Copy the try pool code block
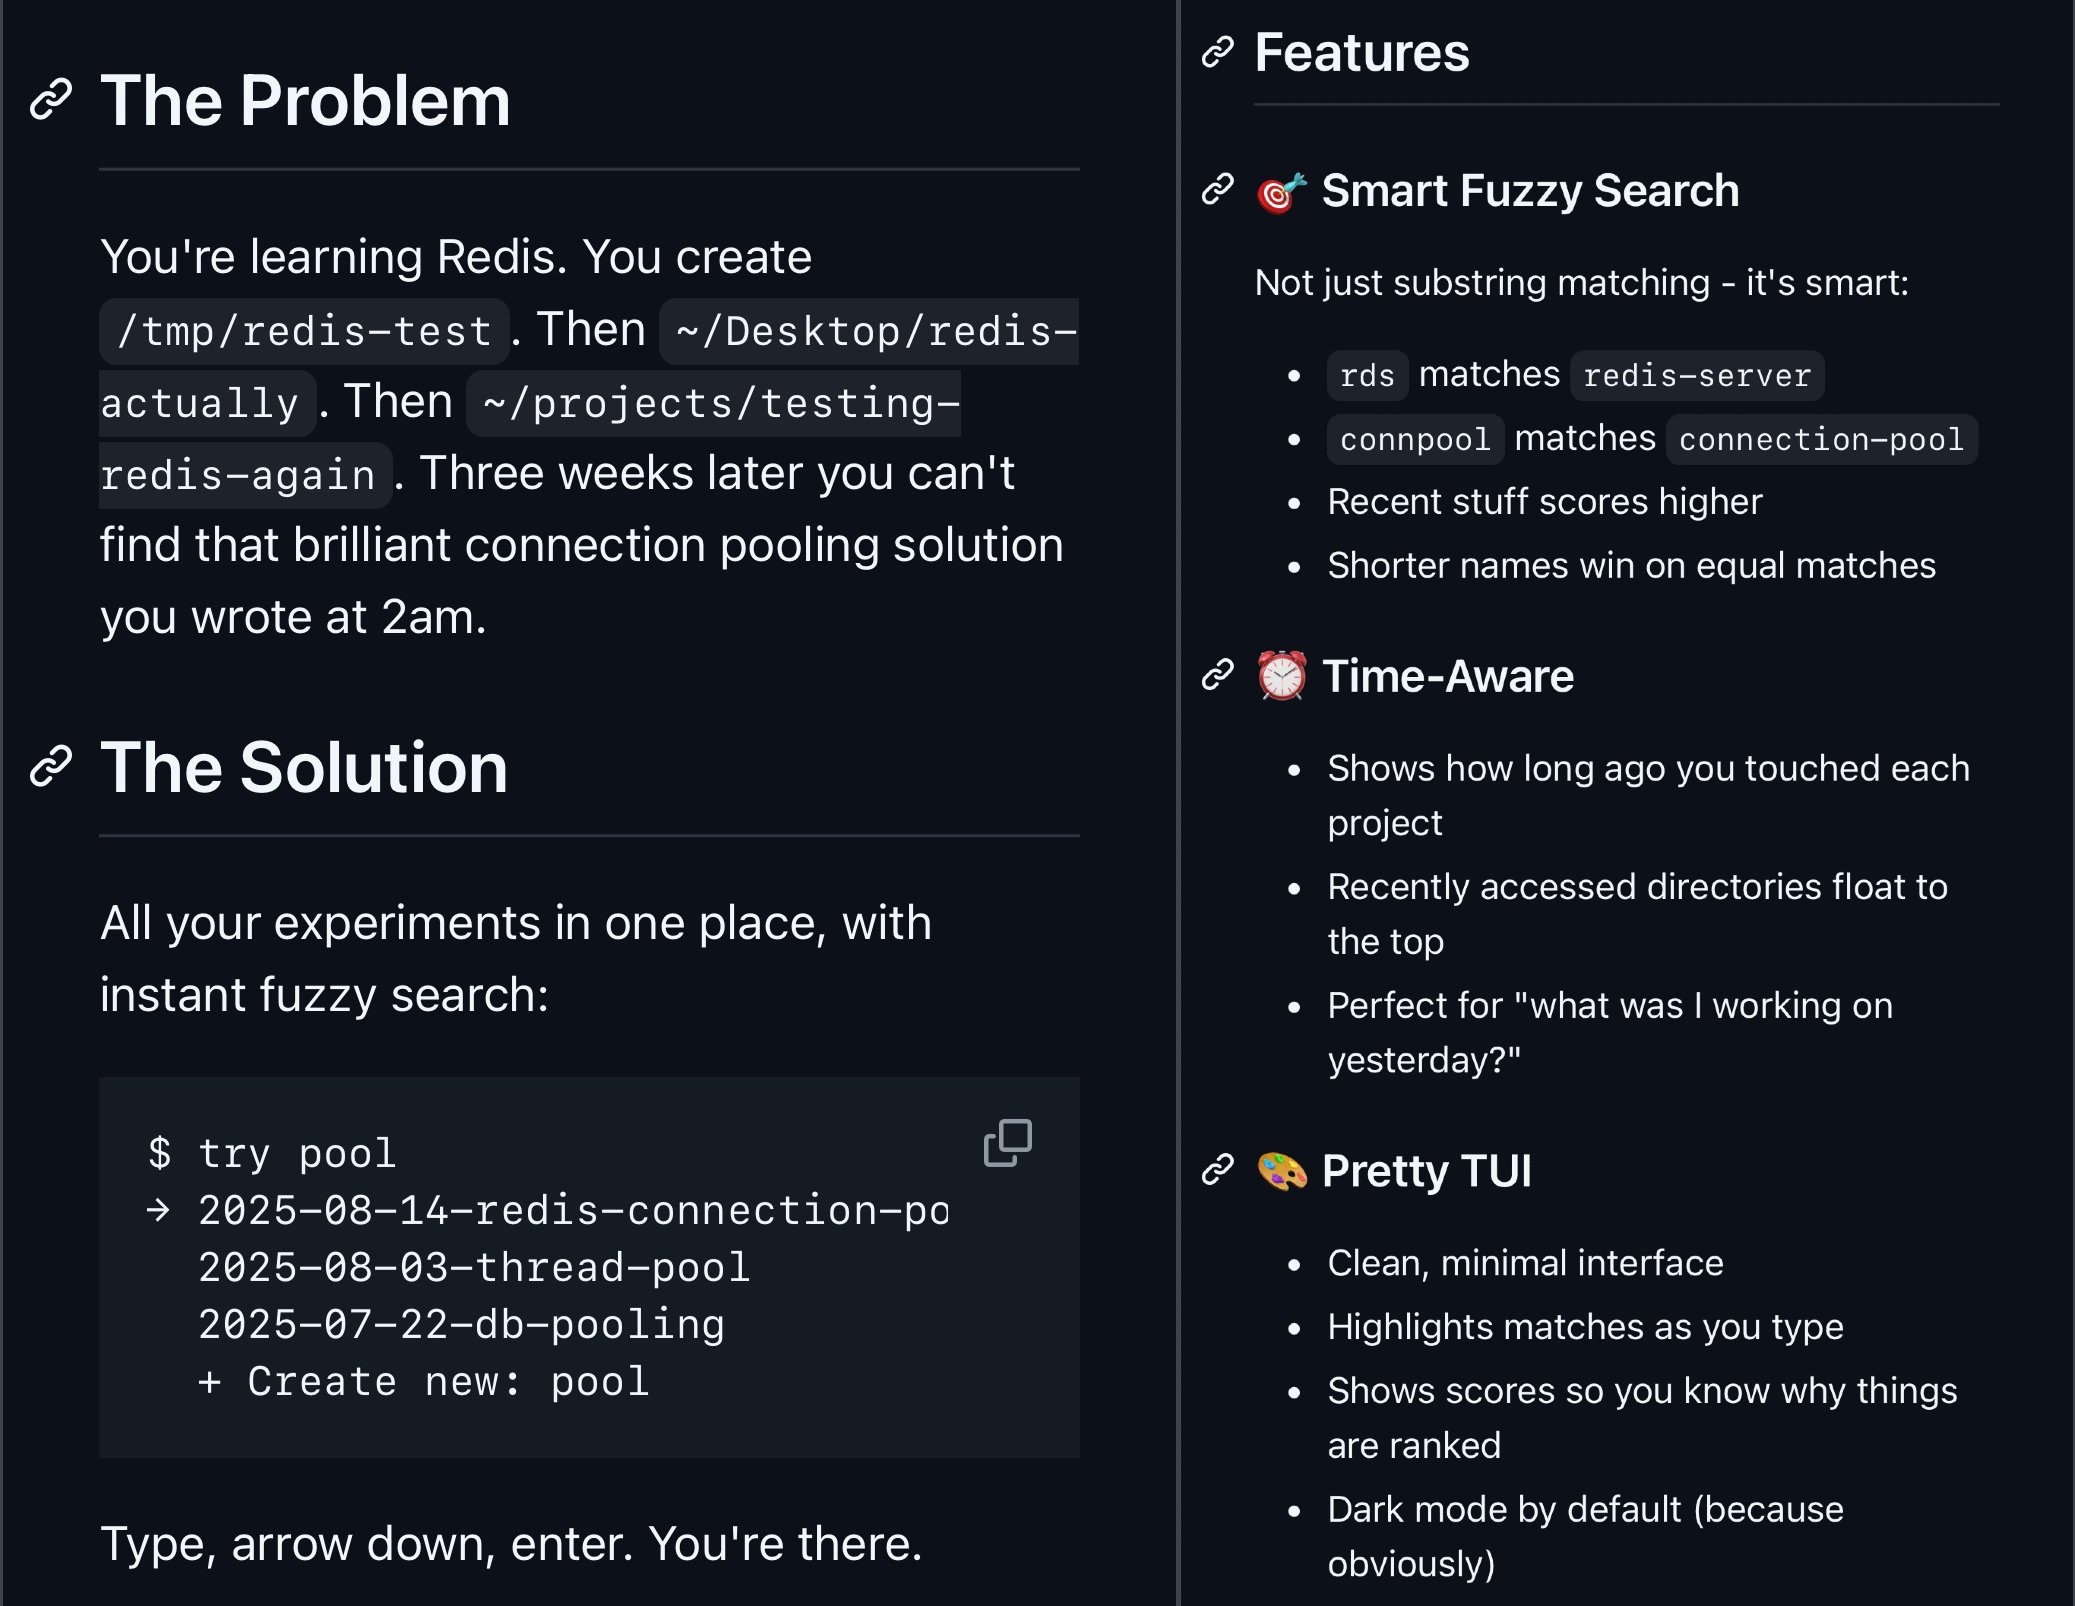Image resolution: width=2075 pixels, height=1606 pixels. pyautogui.click(x=1007, y=1142)
